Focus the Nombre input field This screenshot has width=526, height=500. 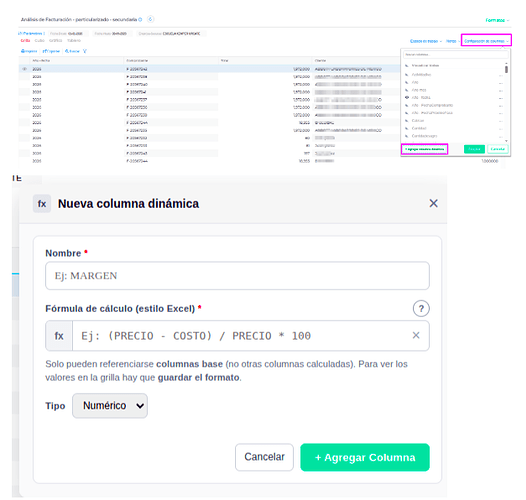tap(237, 276)
